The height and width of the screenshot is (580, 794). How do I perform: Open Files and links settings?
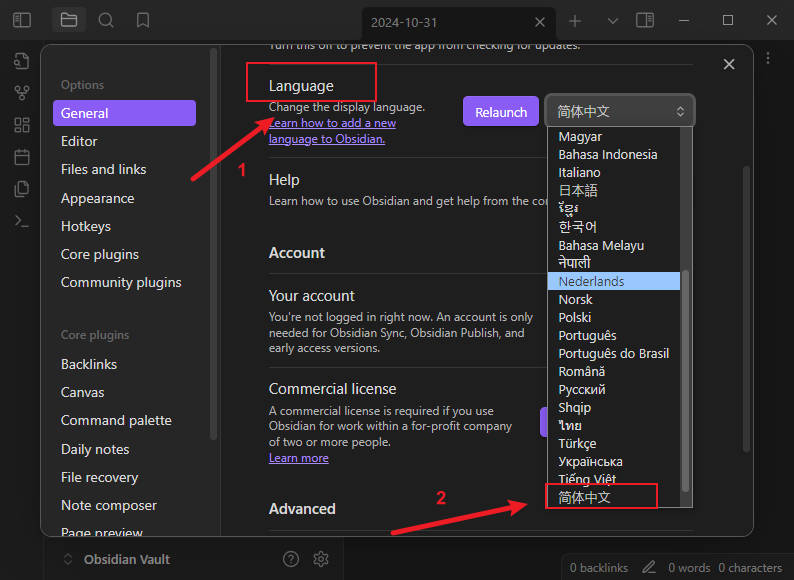click(x=124, y=169)
